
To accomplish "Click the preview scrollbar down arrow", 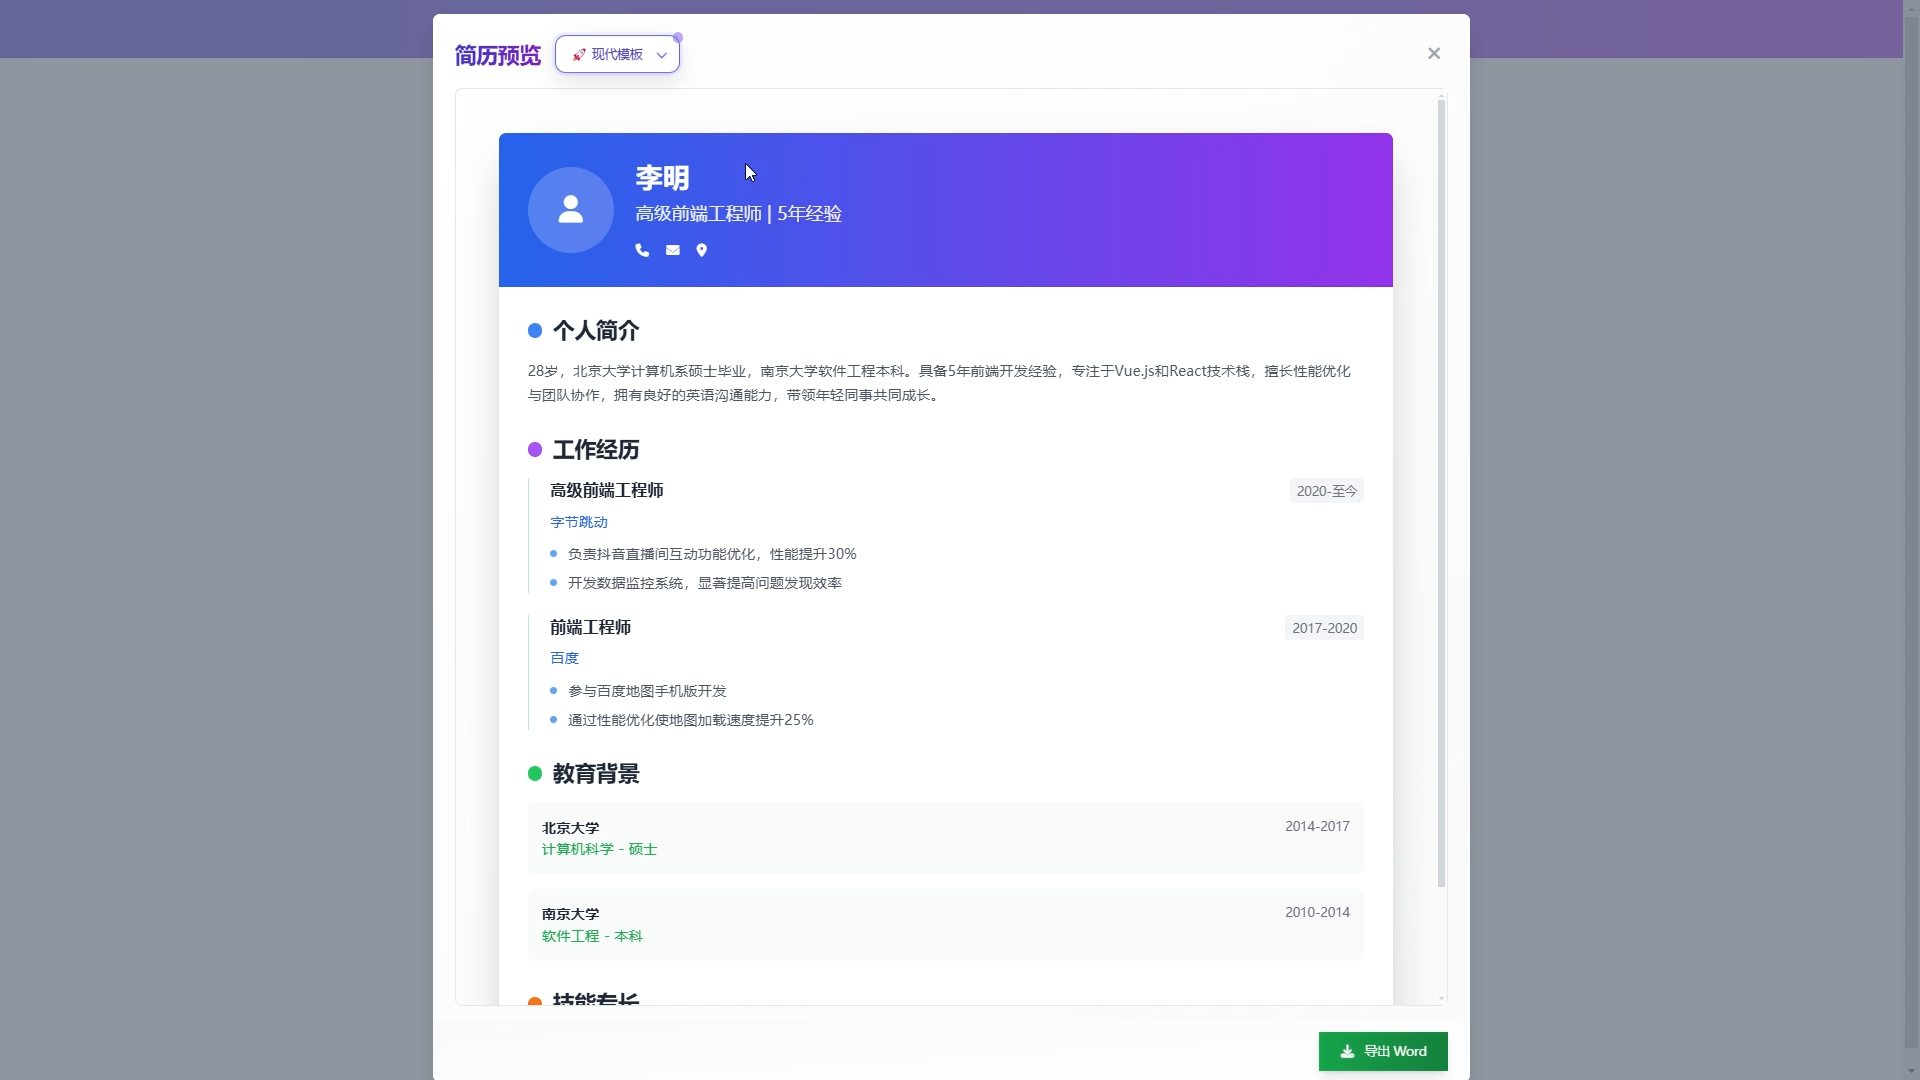I will point(1441,998).
